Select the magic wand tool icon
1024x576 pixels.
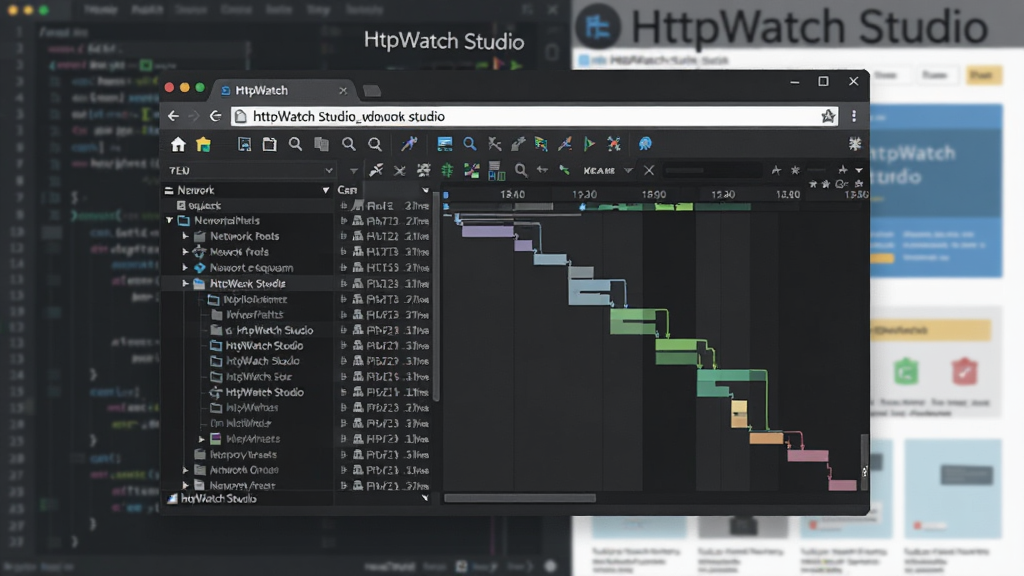click(x=409, y=144)
